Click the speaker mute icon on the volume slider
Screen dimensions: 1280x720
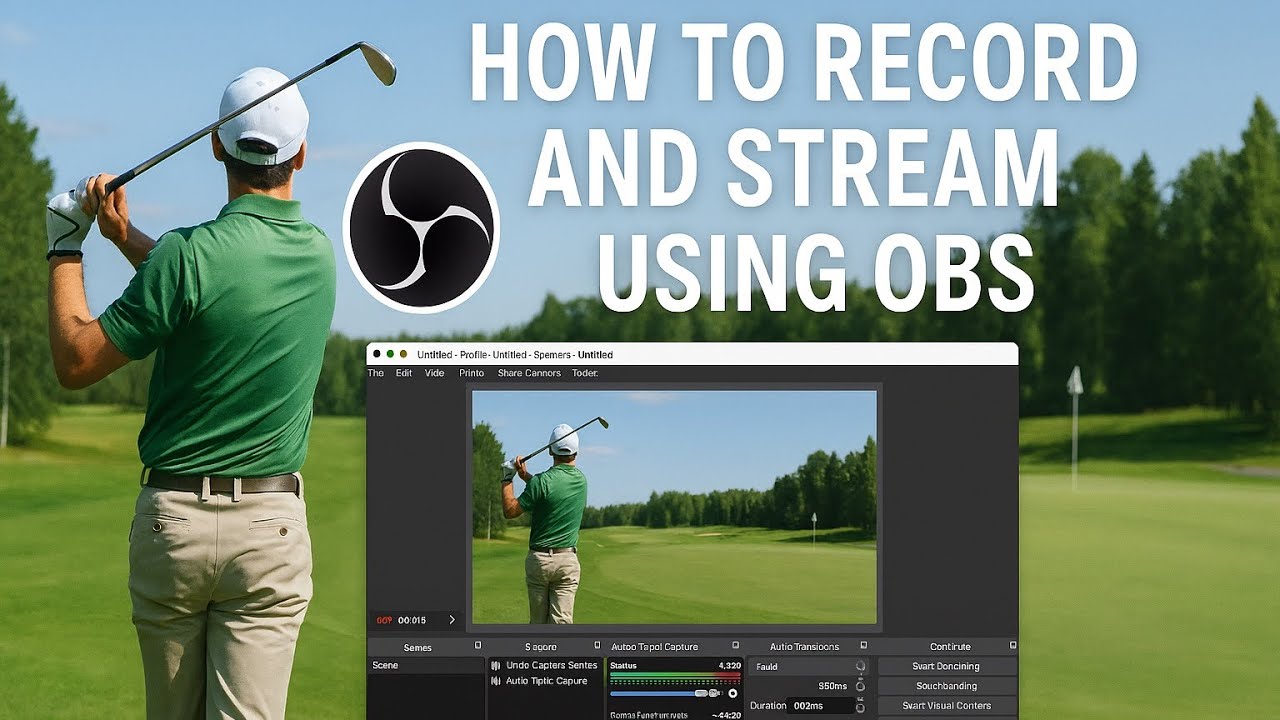(715, 693)
